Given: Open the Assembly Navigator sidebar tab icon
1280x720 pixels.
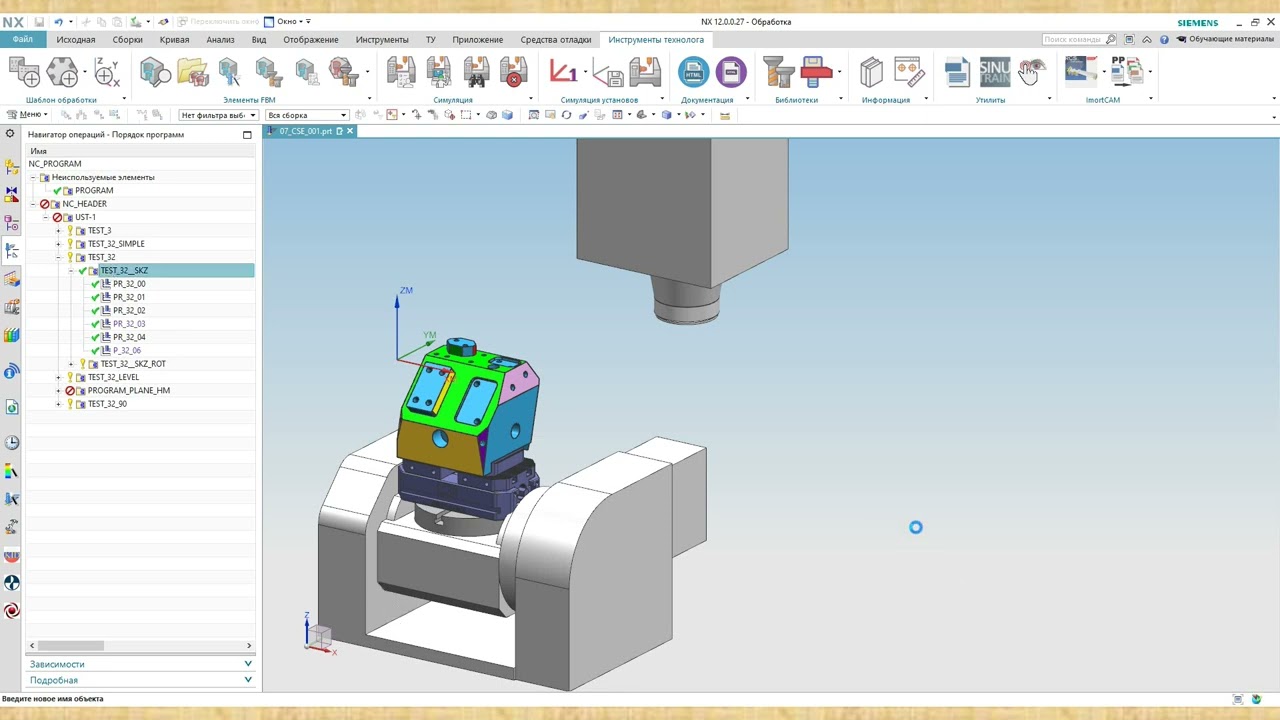Looking at the screenshot, I should 12,167.
